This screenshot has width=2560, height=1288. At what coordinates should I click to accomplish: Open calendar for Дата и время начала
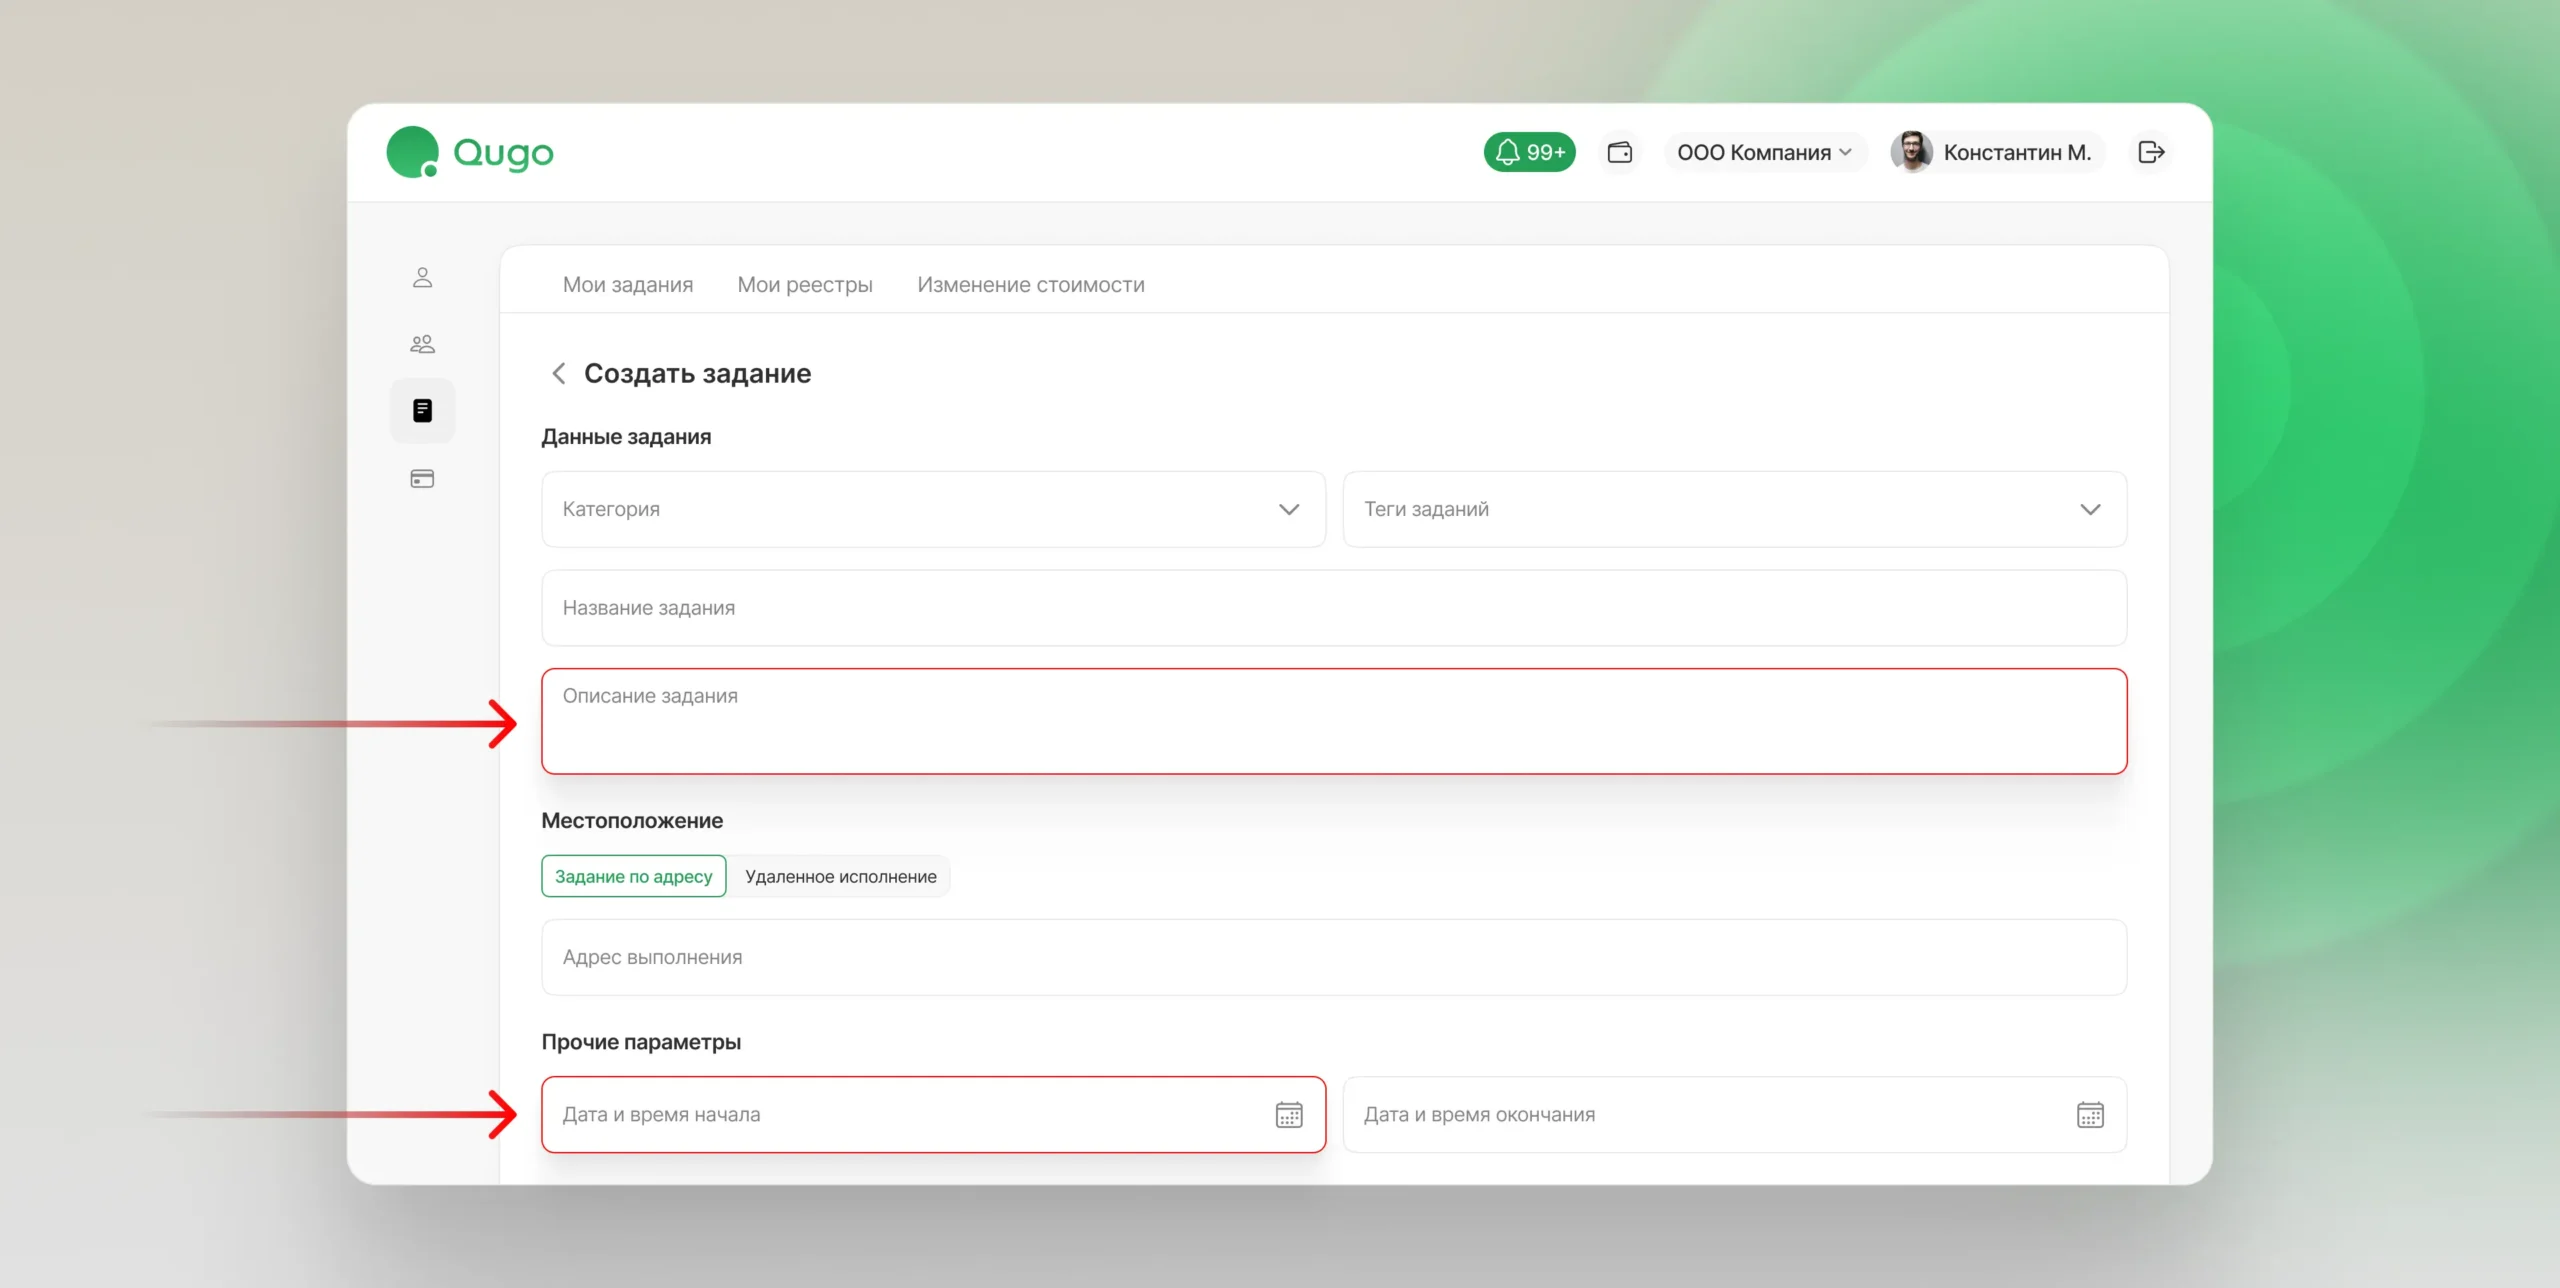click(x=1289, y=1114)
